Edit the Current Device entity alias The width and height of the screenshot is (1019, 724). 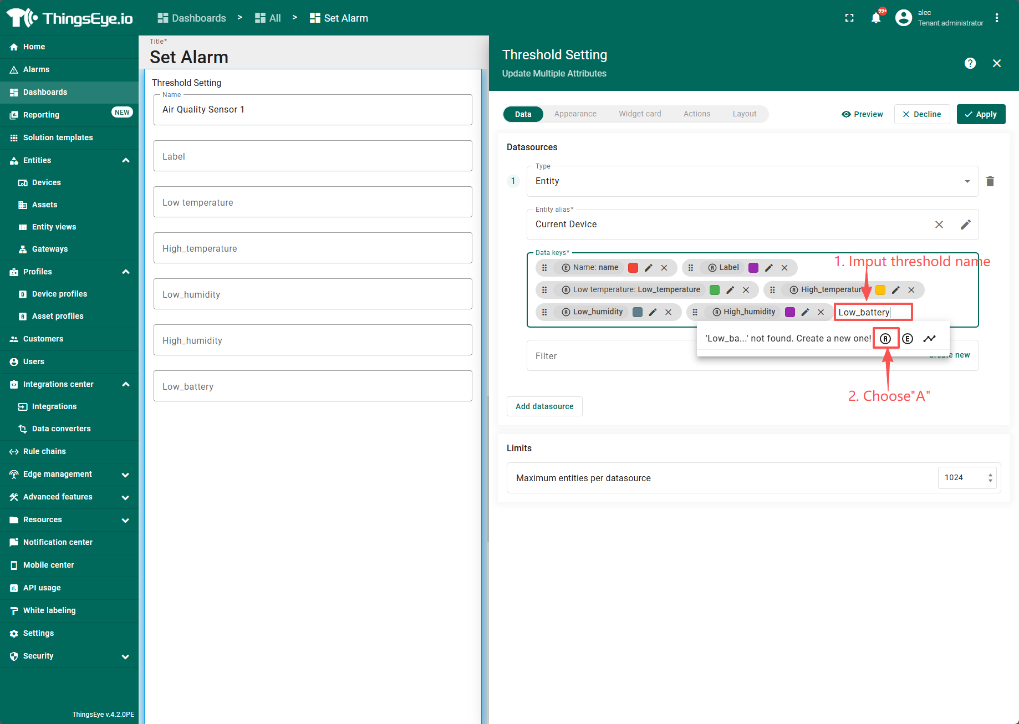tap(966, 225)
